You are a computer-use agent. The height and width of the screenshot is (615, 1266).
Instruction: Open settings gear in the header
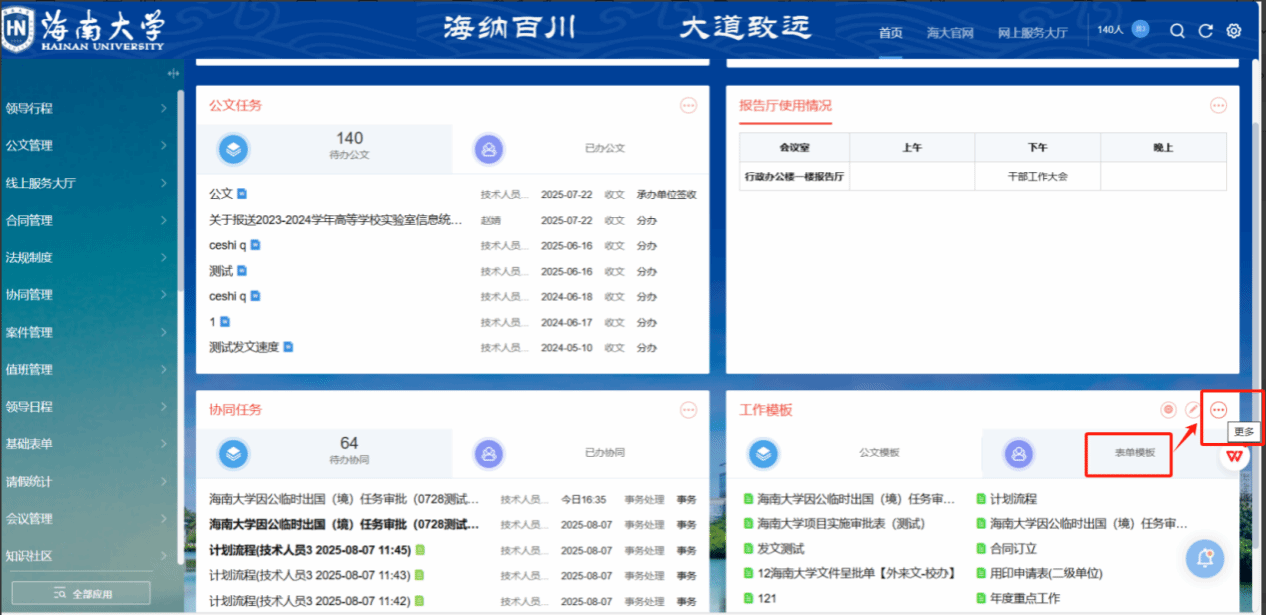(1234, 31)
